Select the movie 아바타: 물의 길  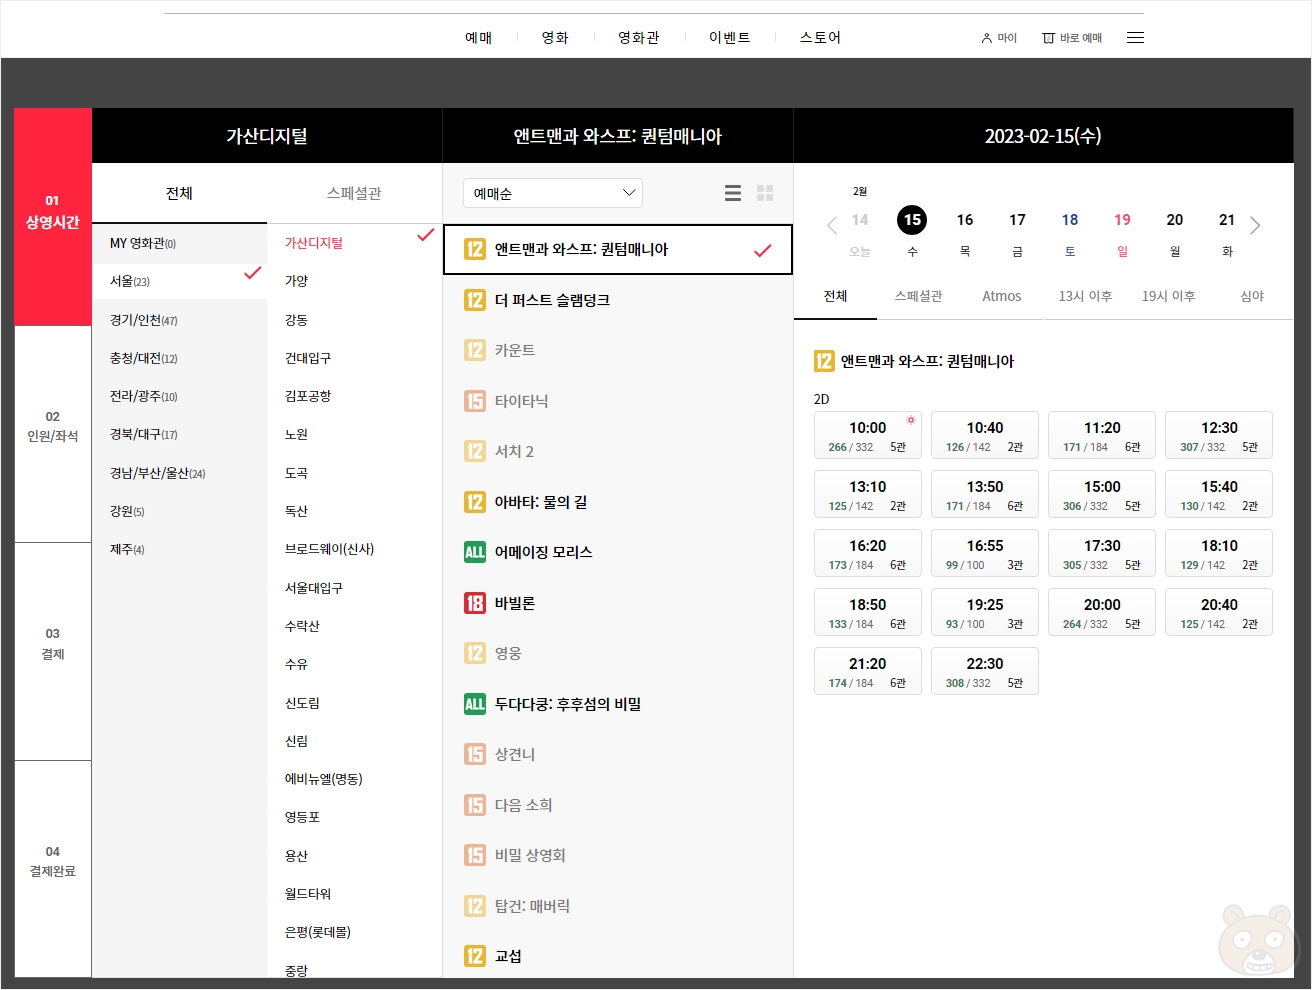(617, 502)
